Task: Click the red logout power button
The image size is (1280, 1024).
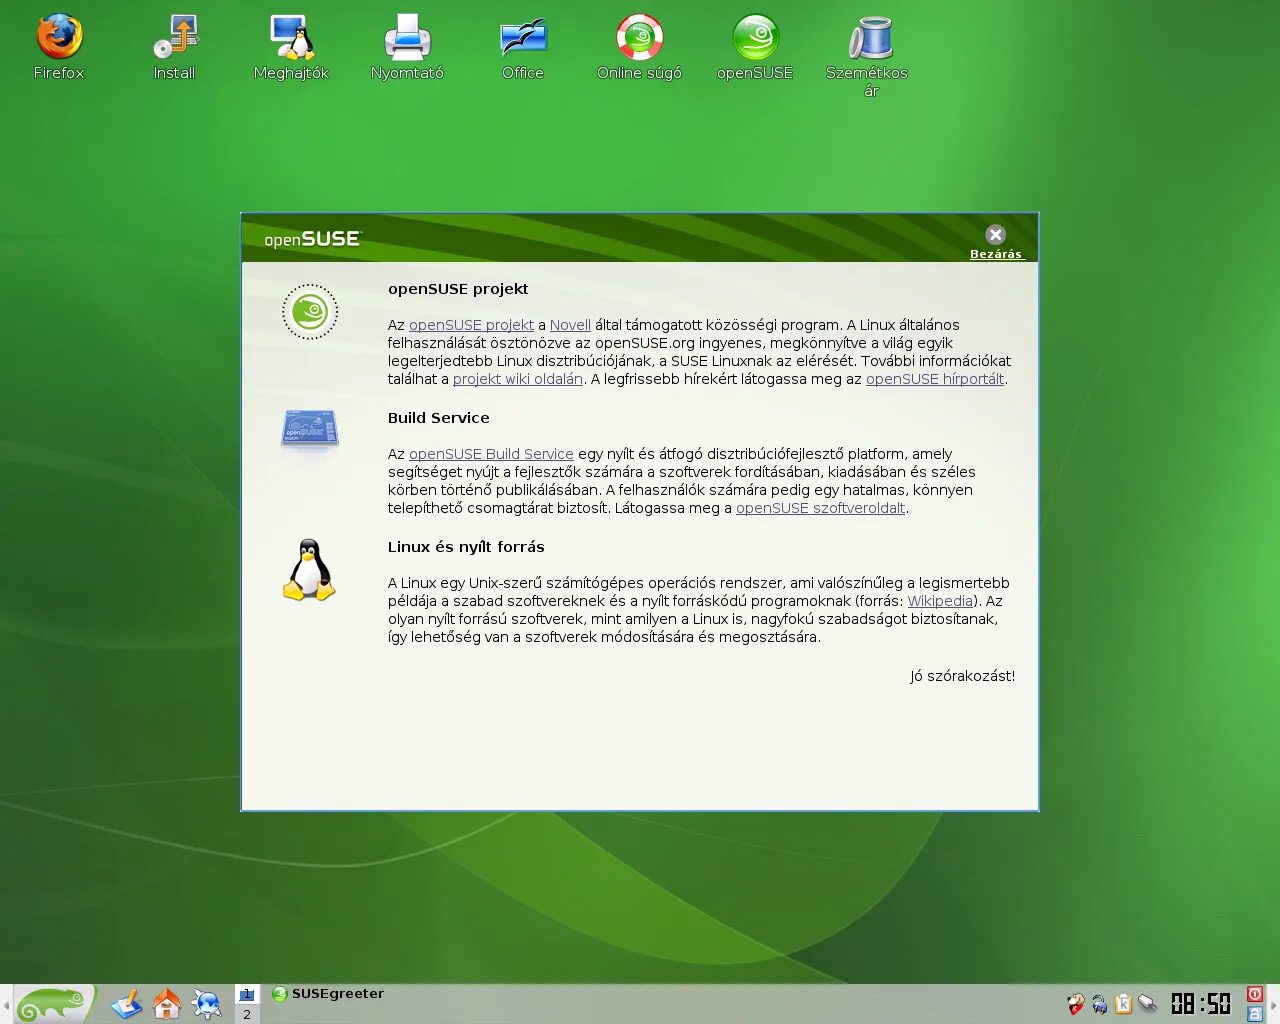Action: (1254, 994)
